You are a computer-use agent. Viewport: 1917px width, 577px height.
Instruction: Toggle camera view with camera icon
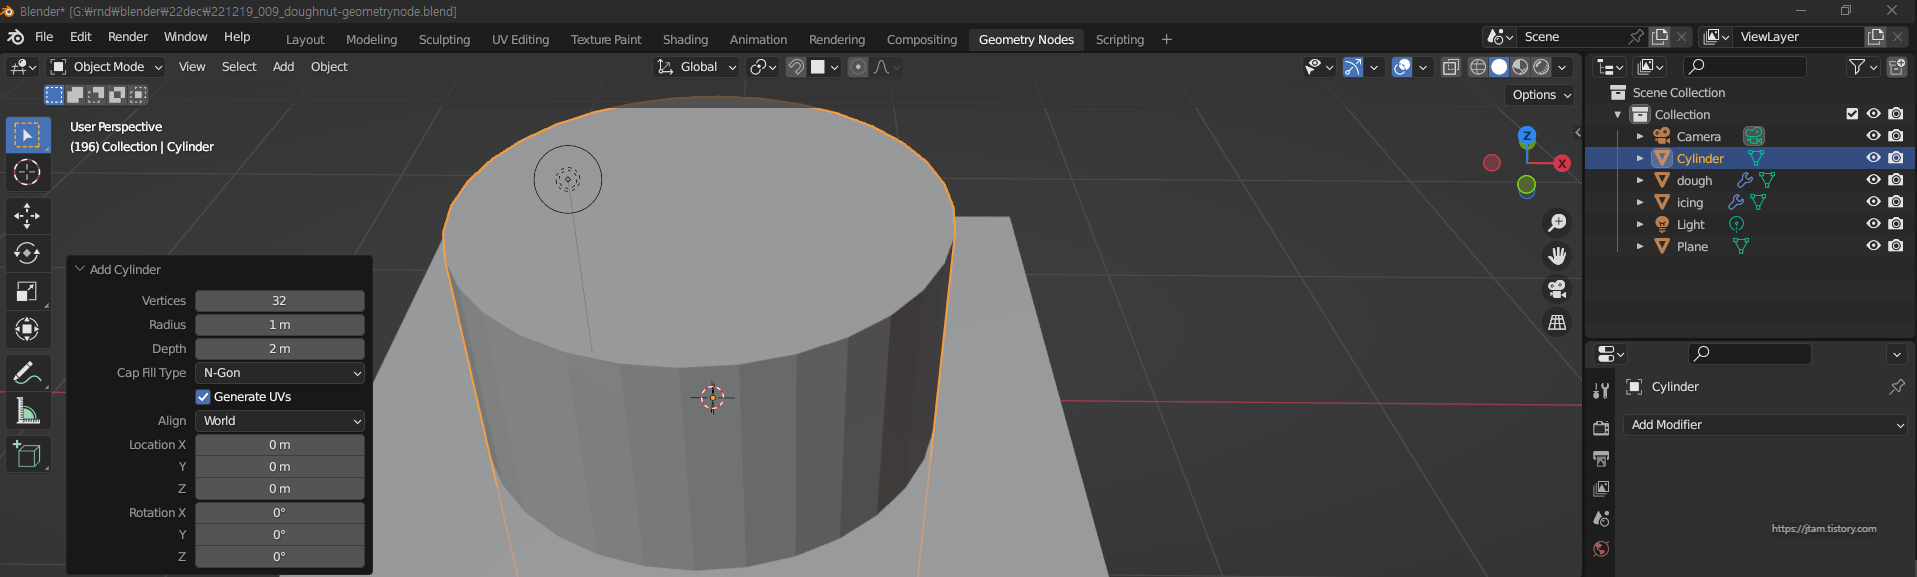click(x=1557, y=289)
